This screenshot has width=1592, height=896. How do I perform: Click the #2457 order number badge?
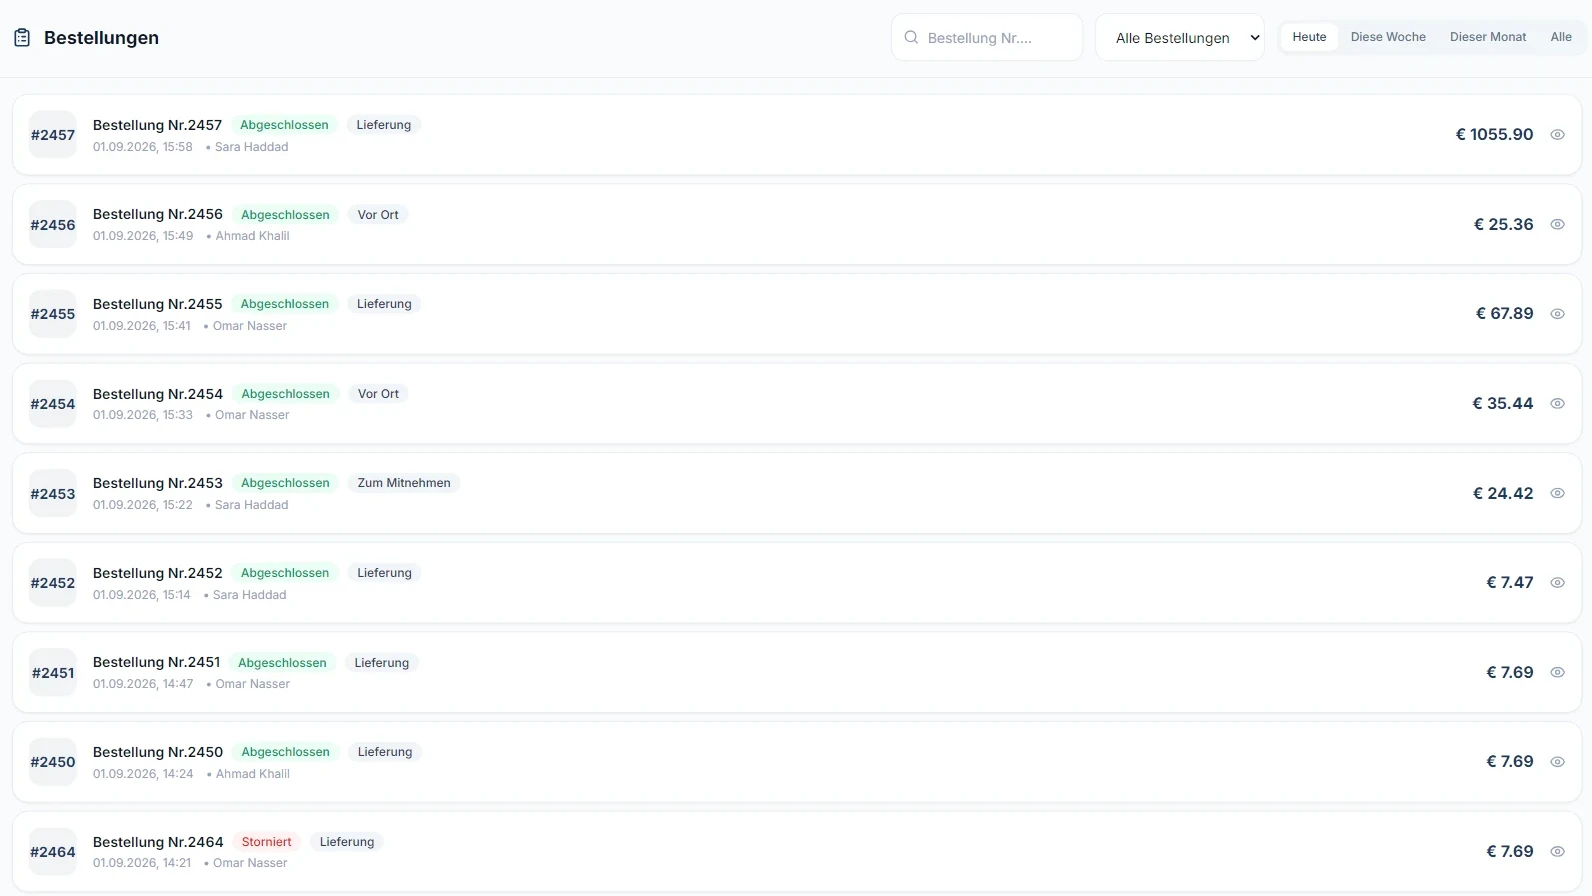coord(53,135)
